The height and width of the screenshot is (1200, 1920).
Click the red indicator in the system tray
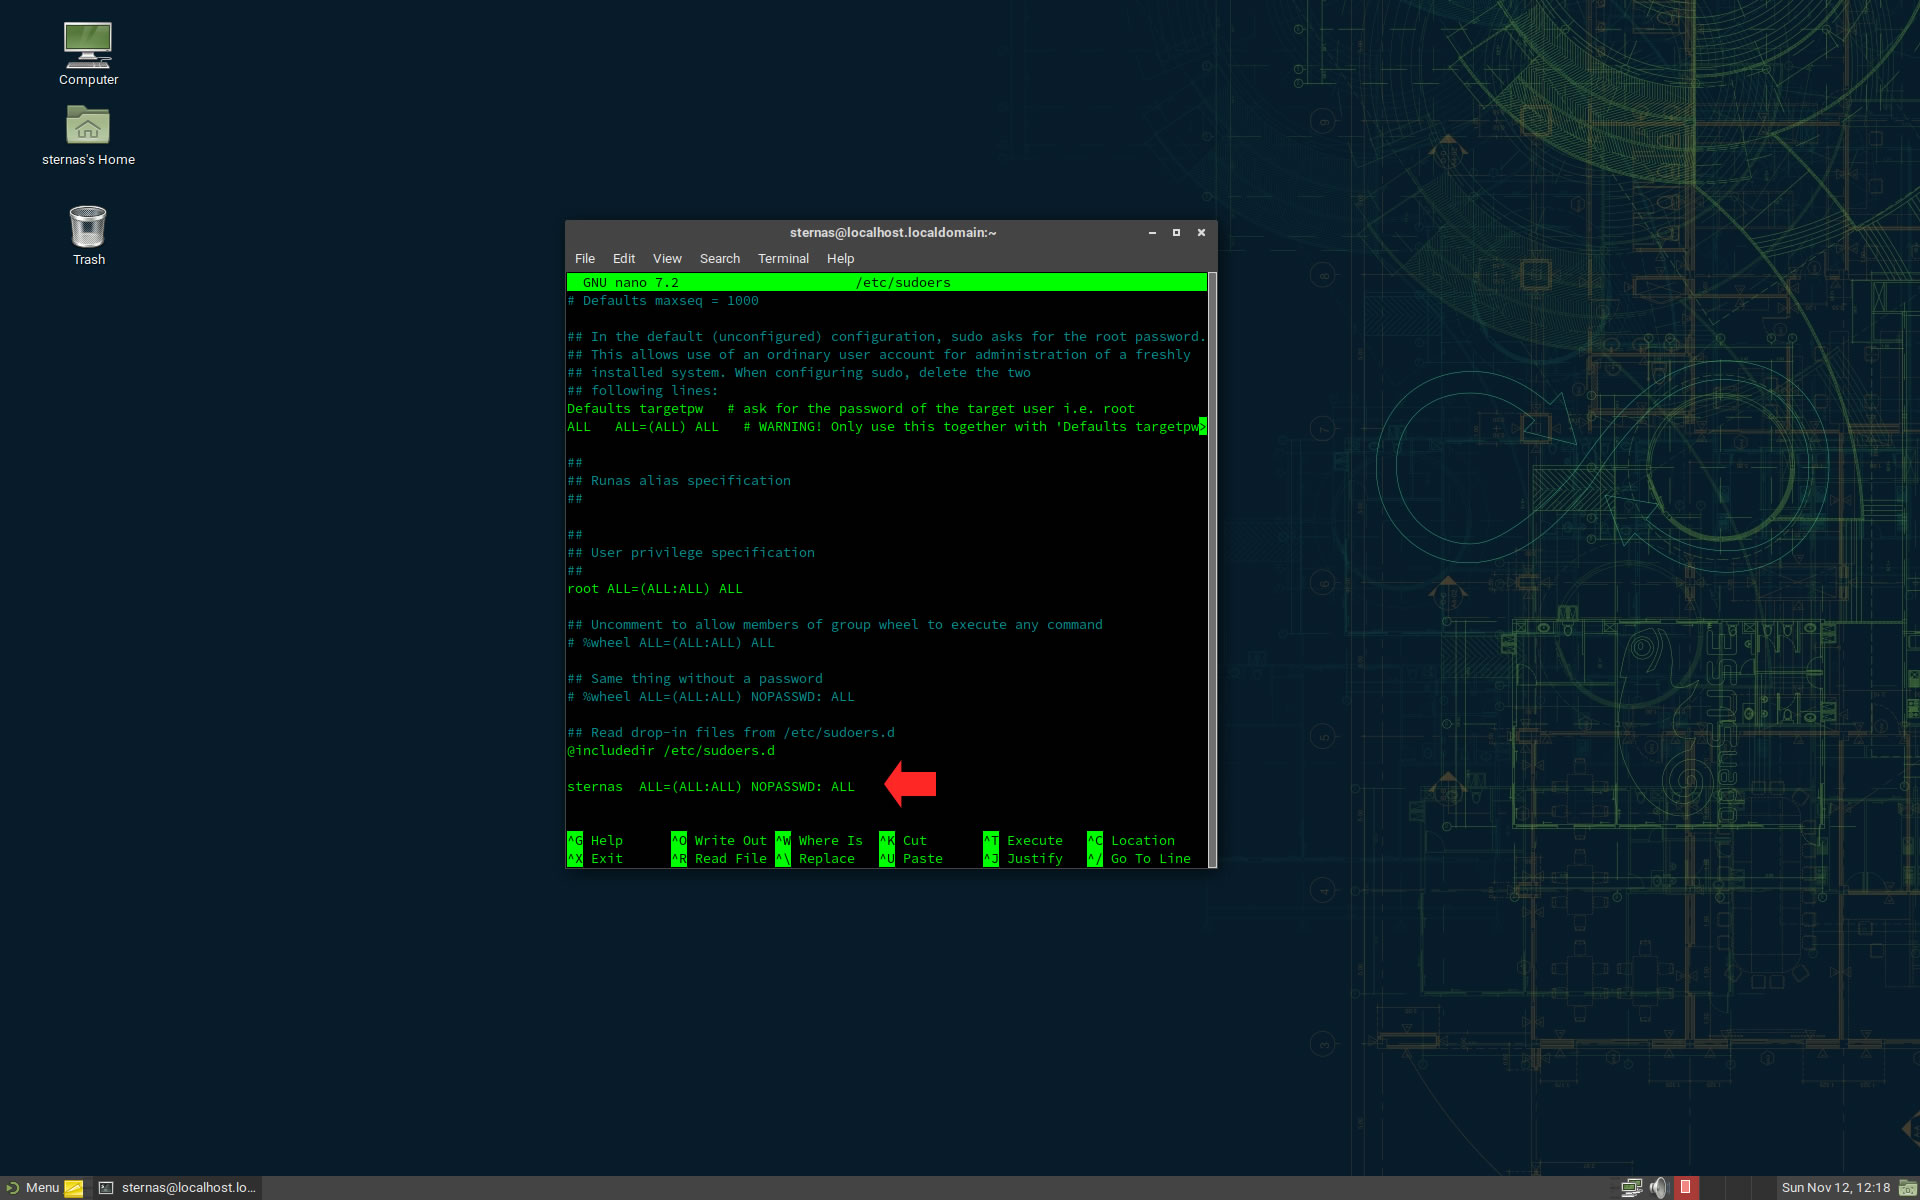coord(1686,1187)
